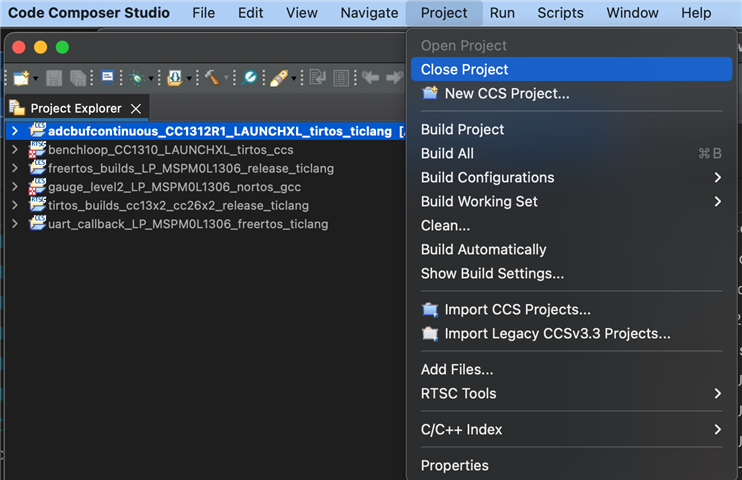This screenshot has width=742, height=480.
Task: Choose Build Project menu item
Action: click(572, 130)
